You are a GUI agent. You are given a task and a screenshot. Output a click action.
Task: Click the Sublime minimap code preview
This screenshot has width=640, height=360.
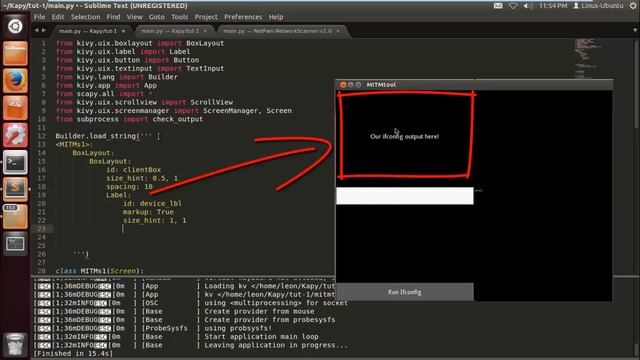587,58
